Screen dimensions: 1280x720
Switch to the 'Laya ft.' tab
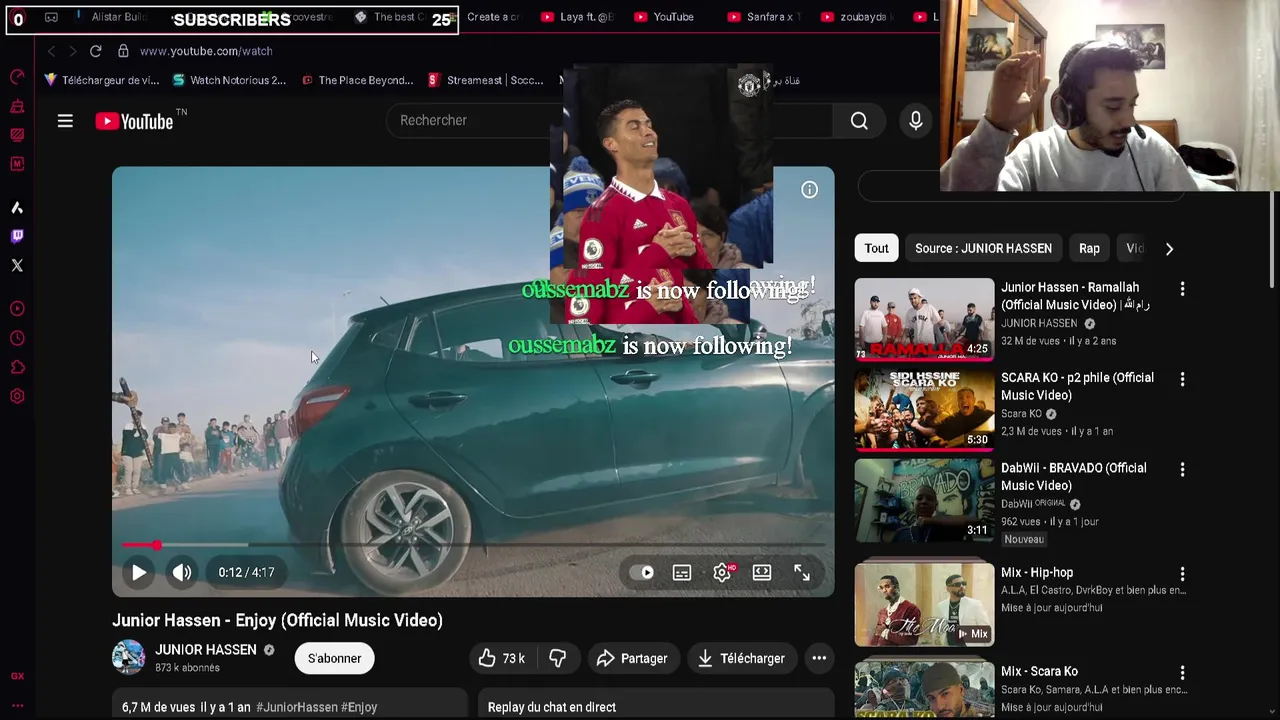[578, 17]
